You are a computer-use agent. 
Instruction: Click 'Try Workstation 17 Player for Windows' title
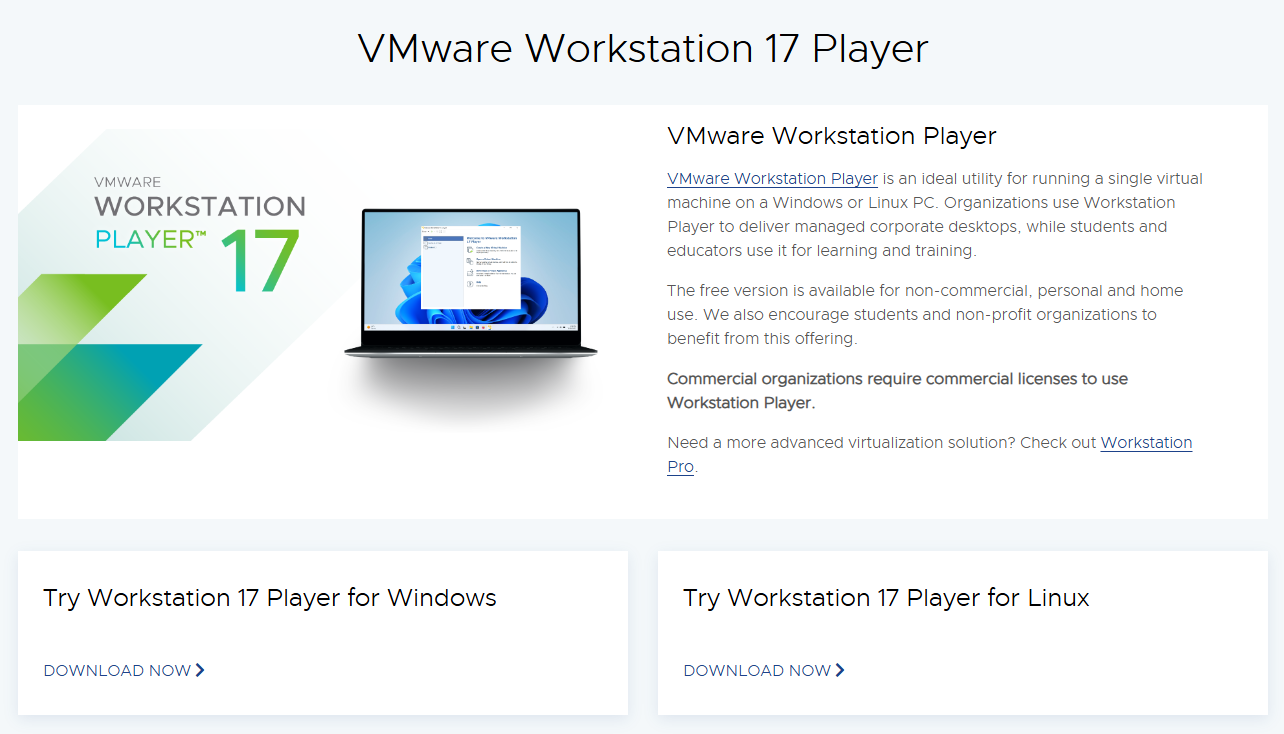tap(270, 598)
